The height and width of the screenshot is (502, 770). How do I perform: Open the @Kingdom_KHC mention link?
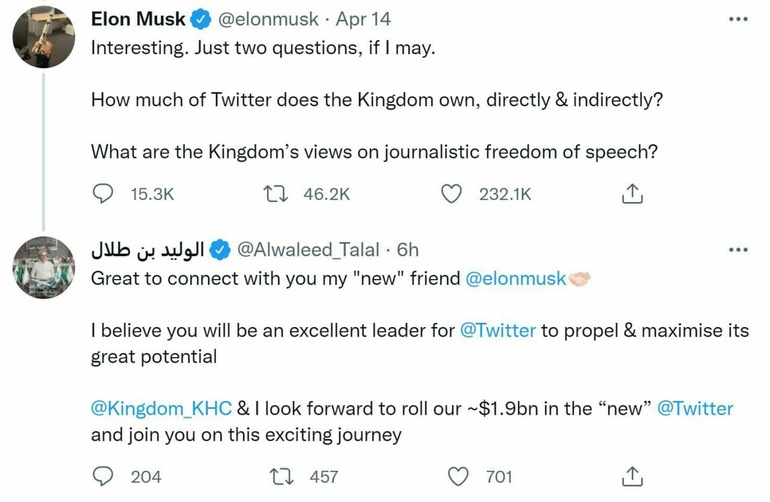pyautogui.click(x=161, y=408)
